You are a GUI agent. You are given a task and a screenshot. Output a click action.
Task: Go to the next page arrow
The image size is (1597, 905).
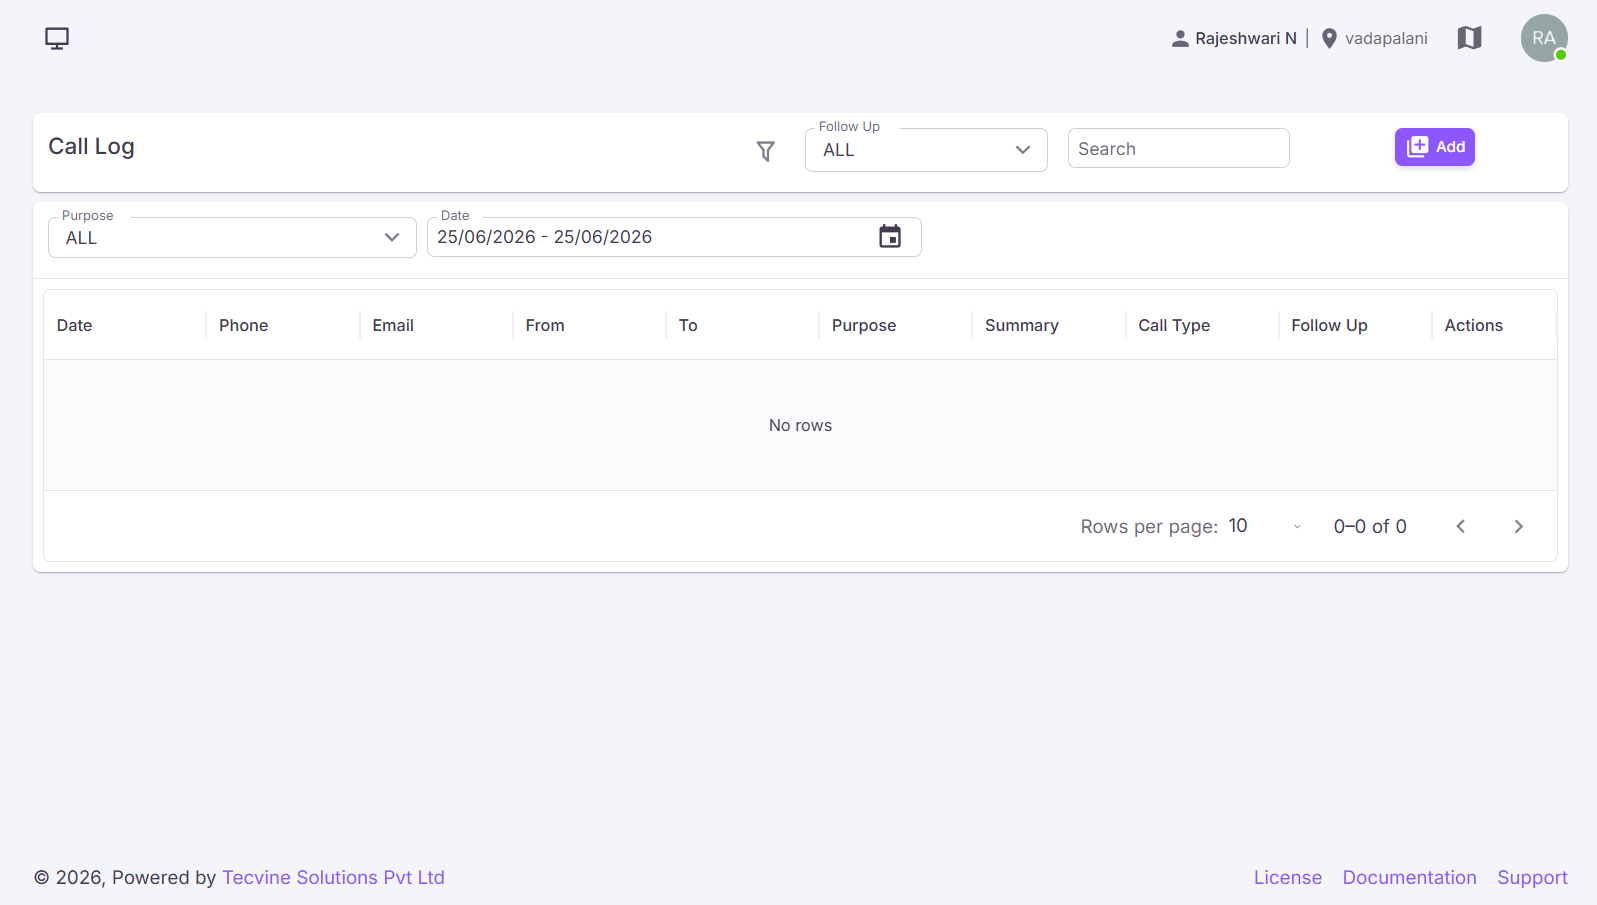pos(1518,526)
